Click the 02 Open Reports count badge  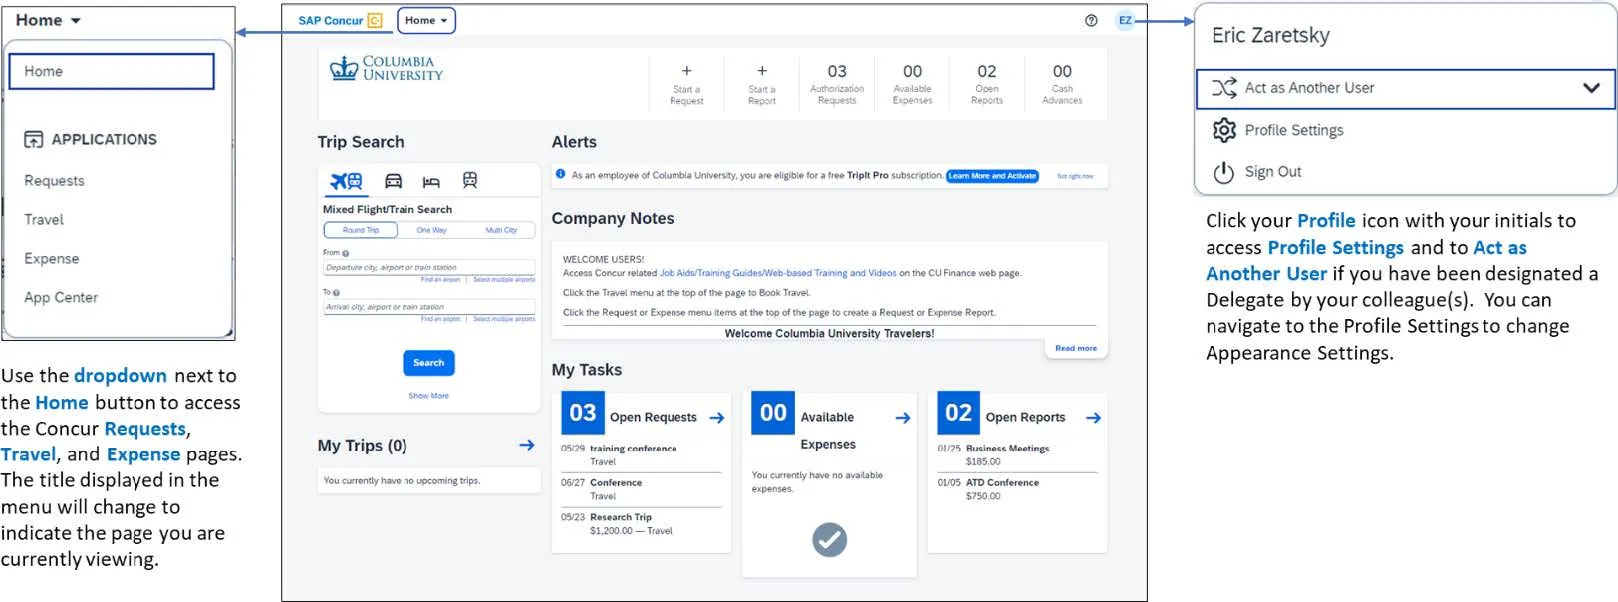pos(959,413)
